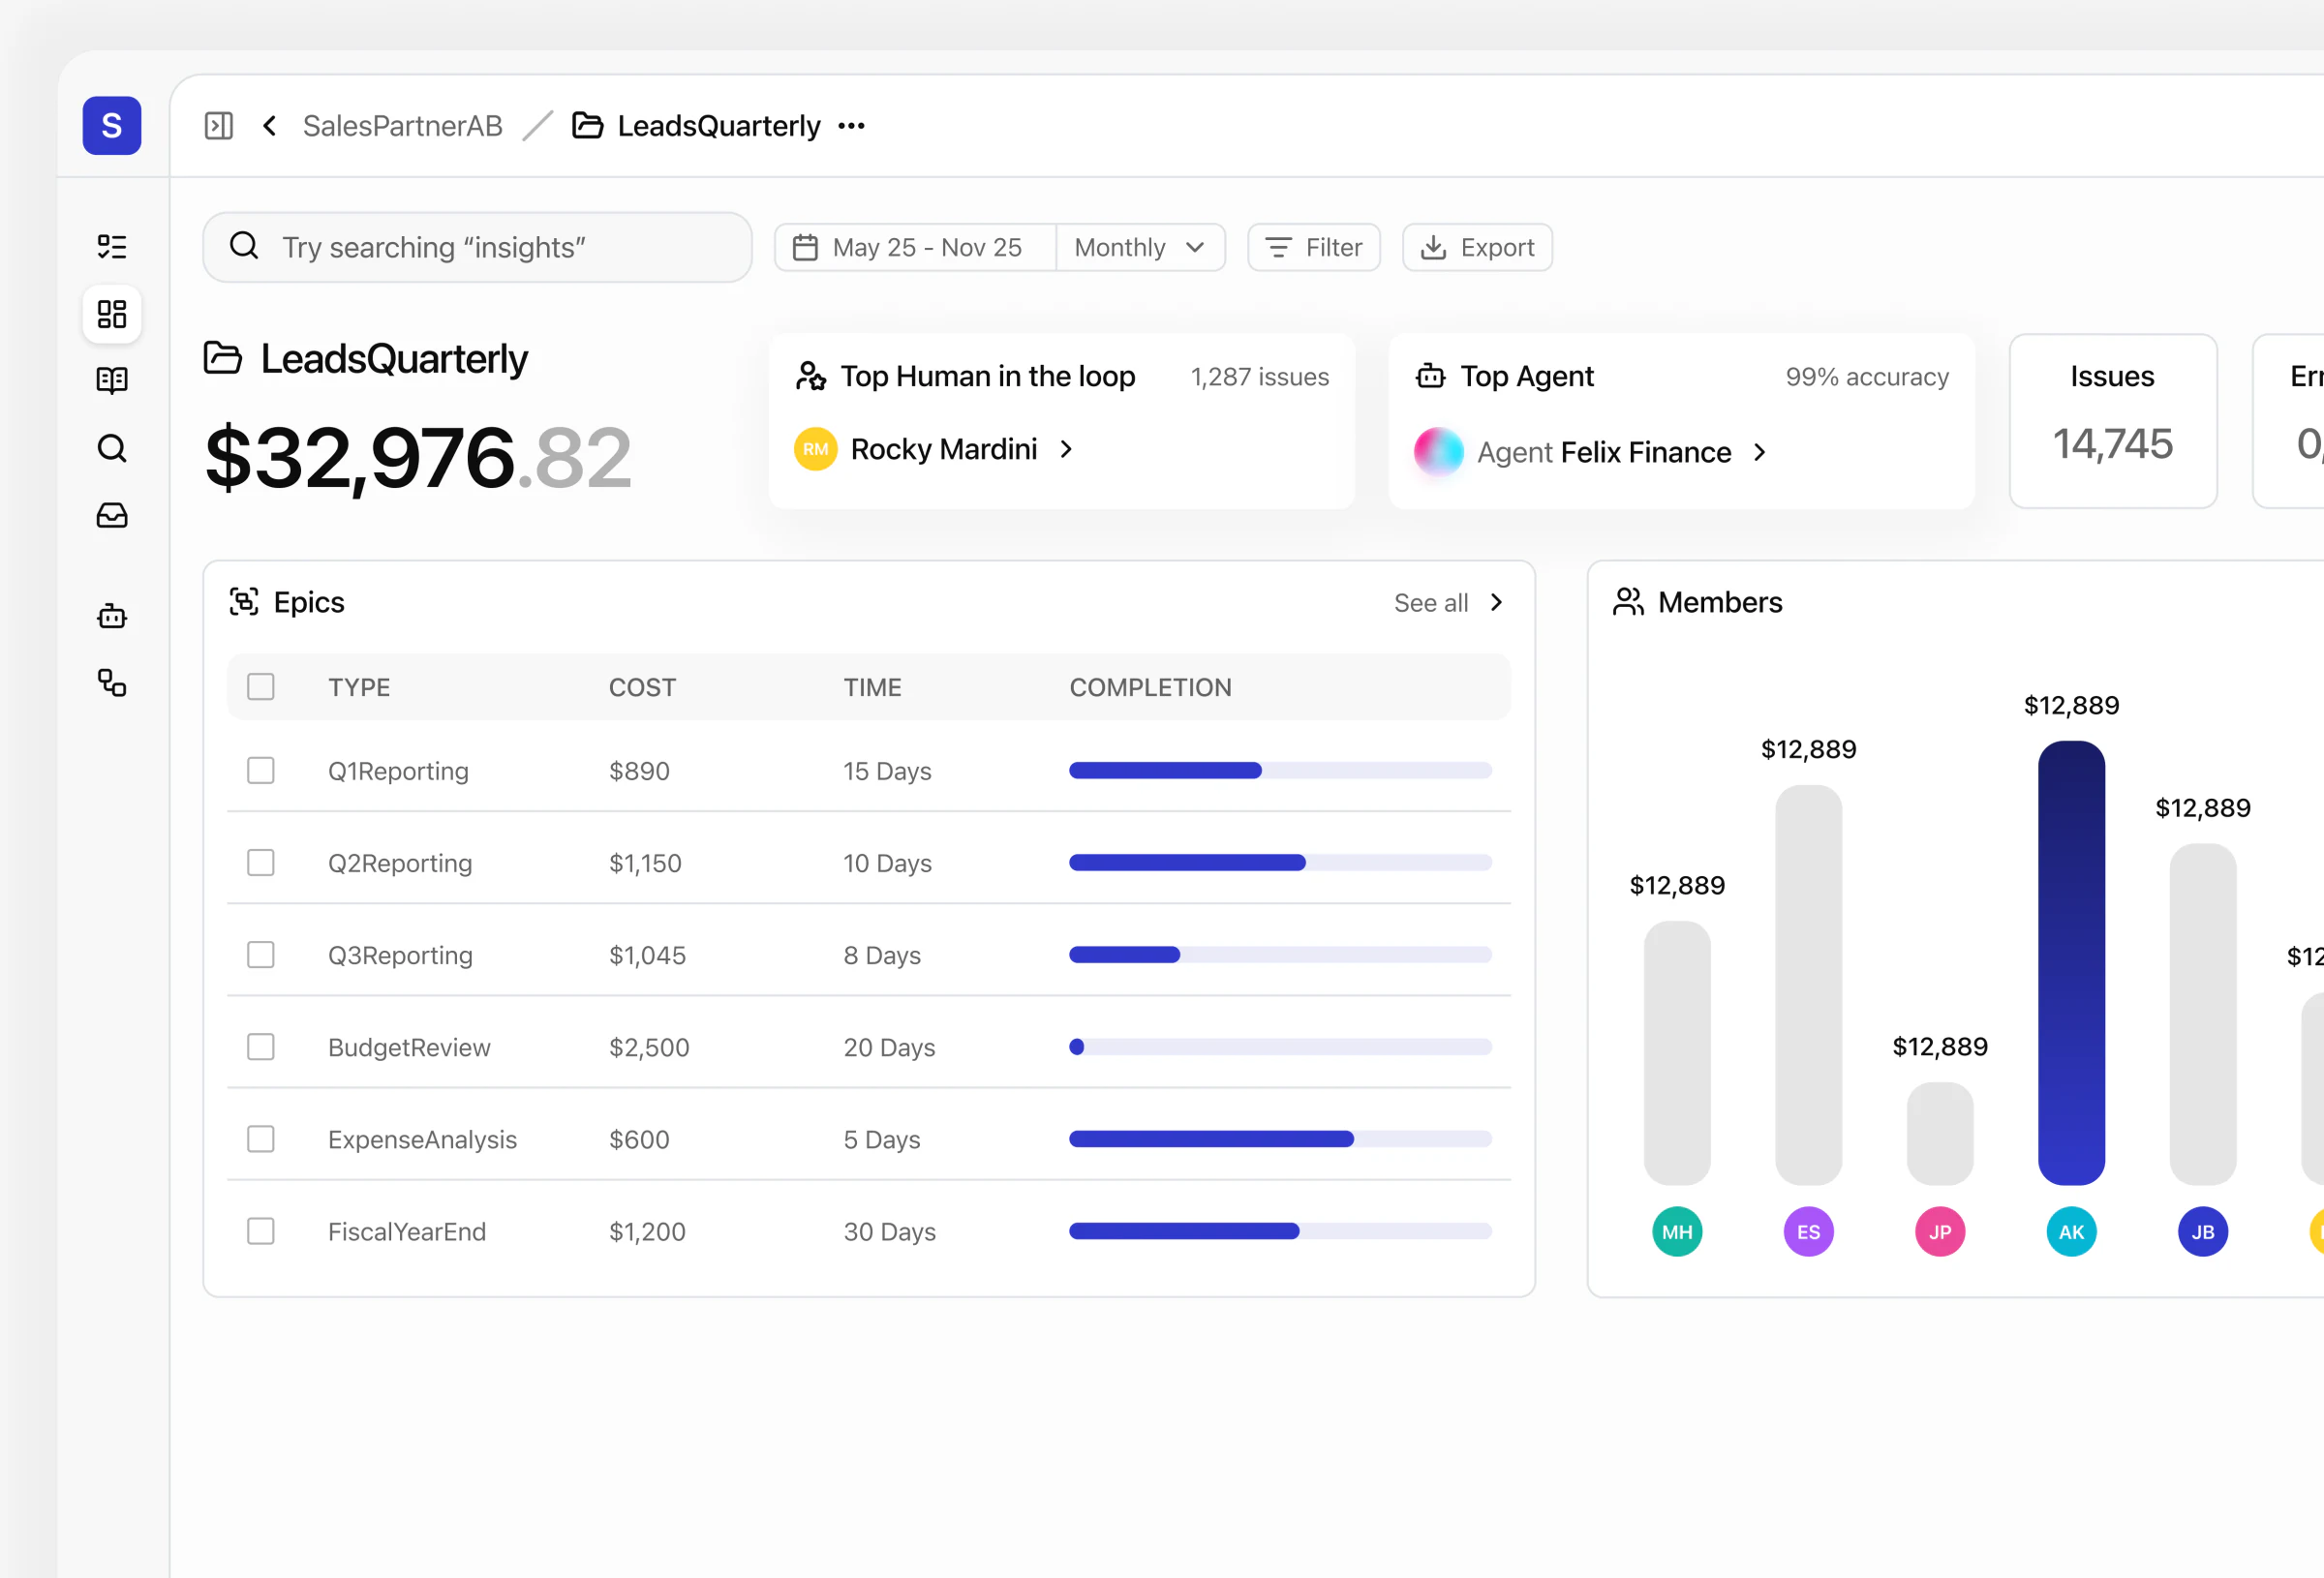Click LeadsQuarterly in the breadcrumb
Screen dimensions: 2324x1578
coord(718,126)
